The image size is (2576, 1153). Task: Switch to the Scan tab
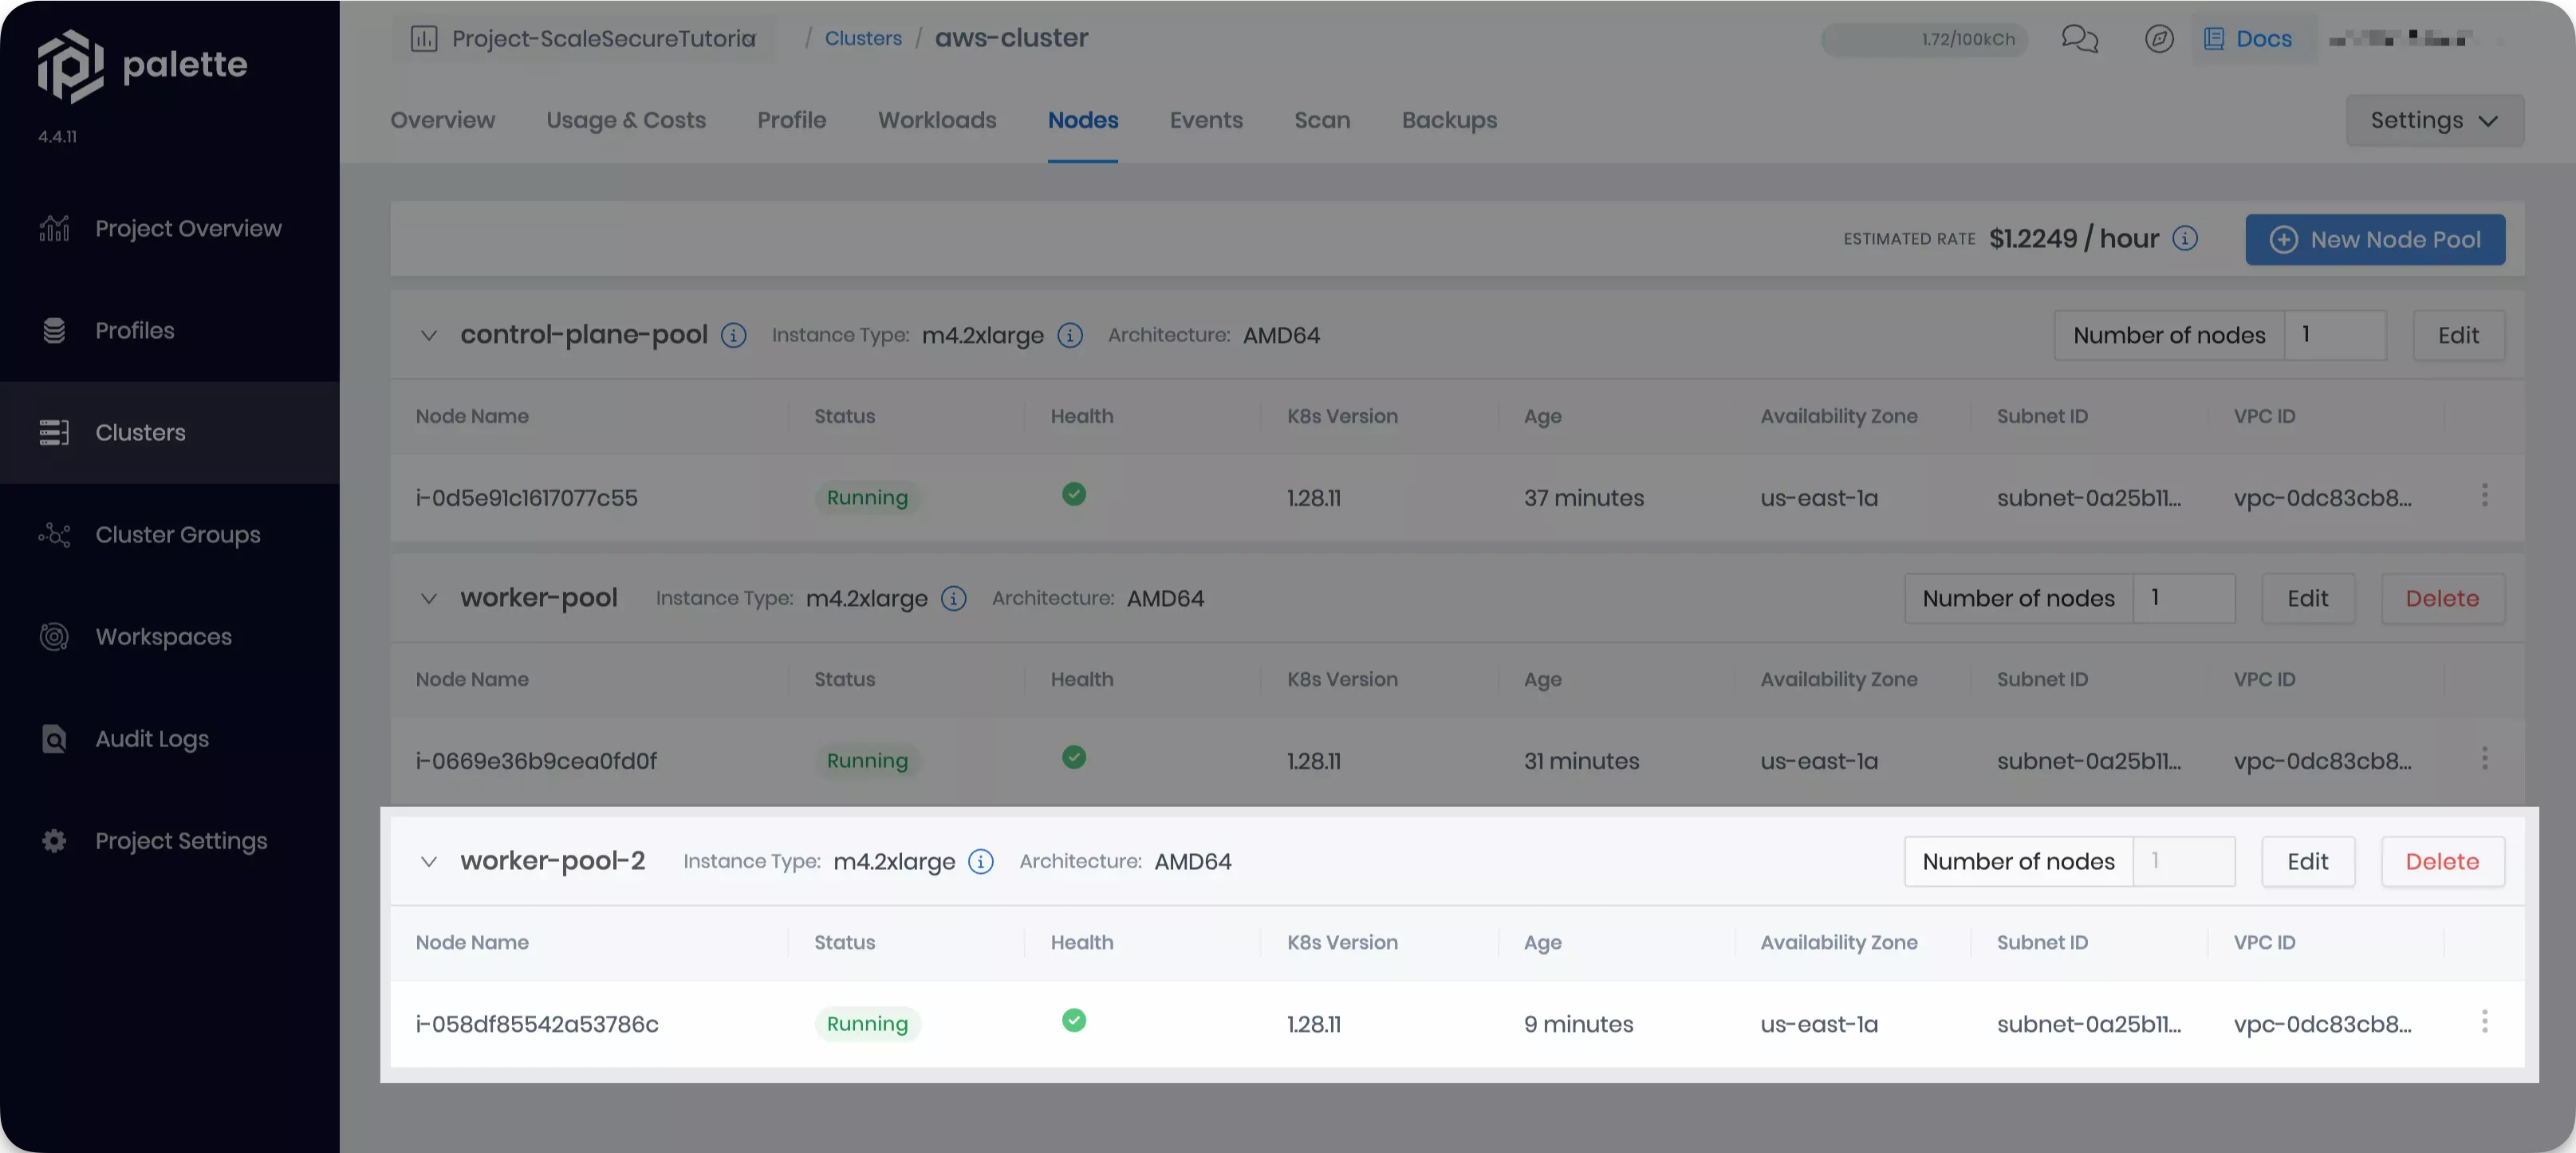tap(1322, 120)
